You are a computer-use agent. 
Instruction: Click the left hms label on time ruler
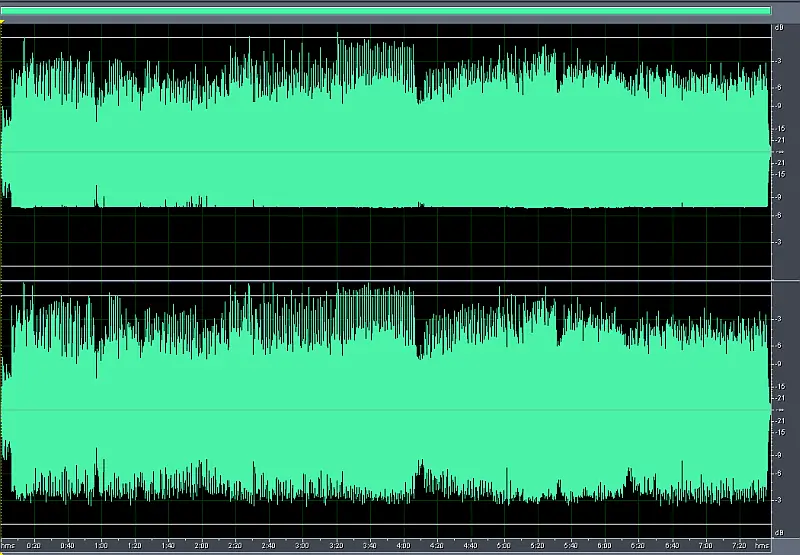coord(8,546)
